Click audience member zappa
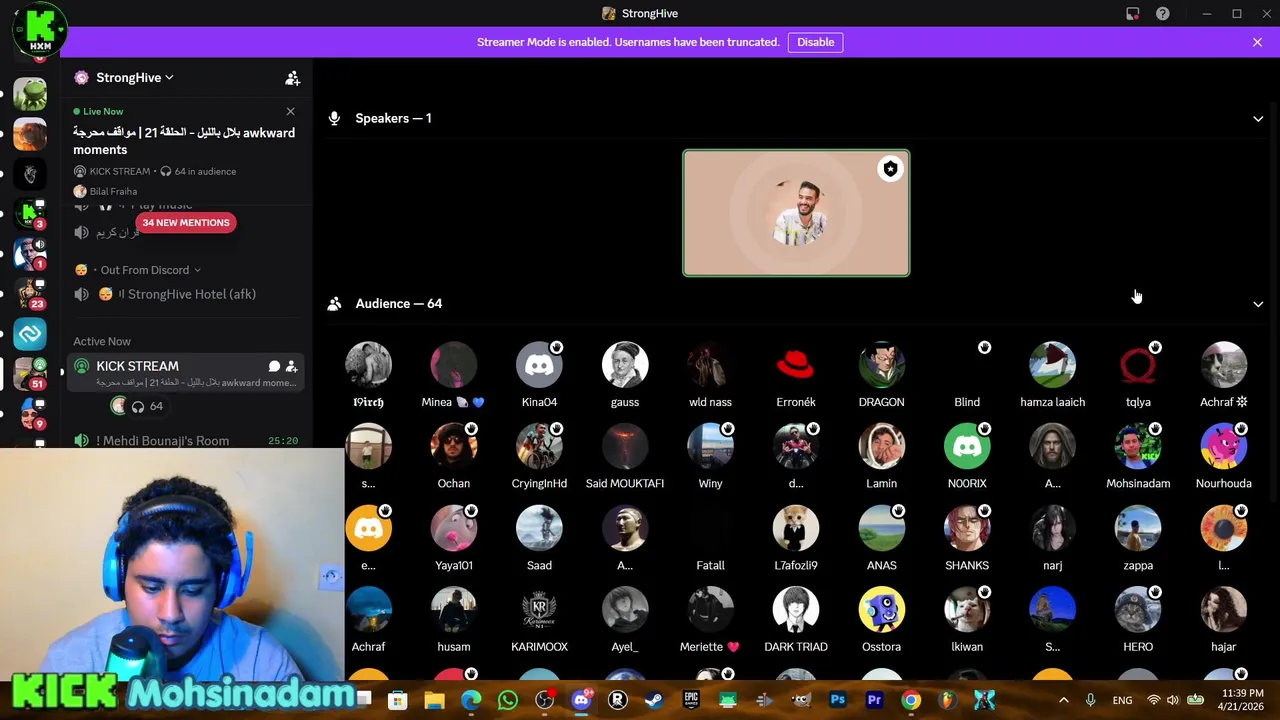The image size is (1280, 720). (1138, 540)
